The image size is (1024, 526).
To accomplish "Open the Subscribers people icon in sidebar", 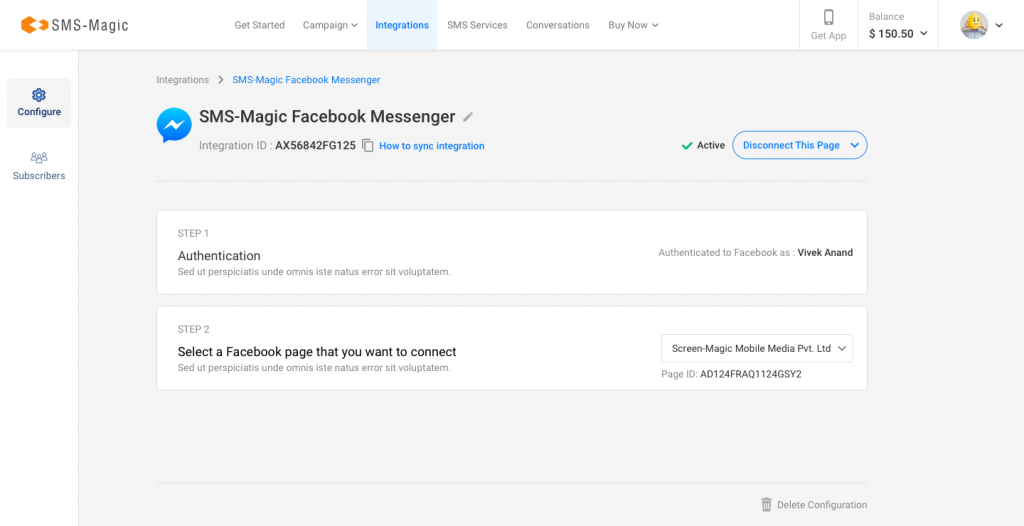I will tap(39, 157).
